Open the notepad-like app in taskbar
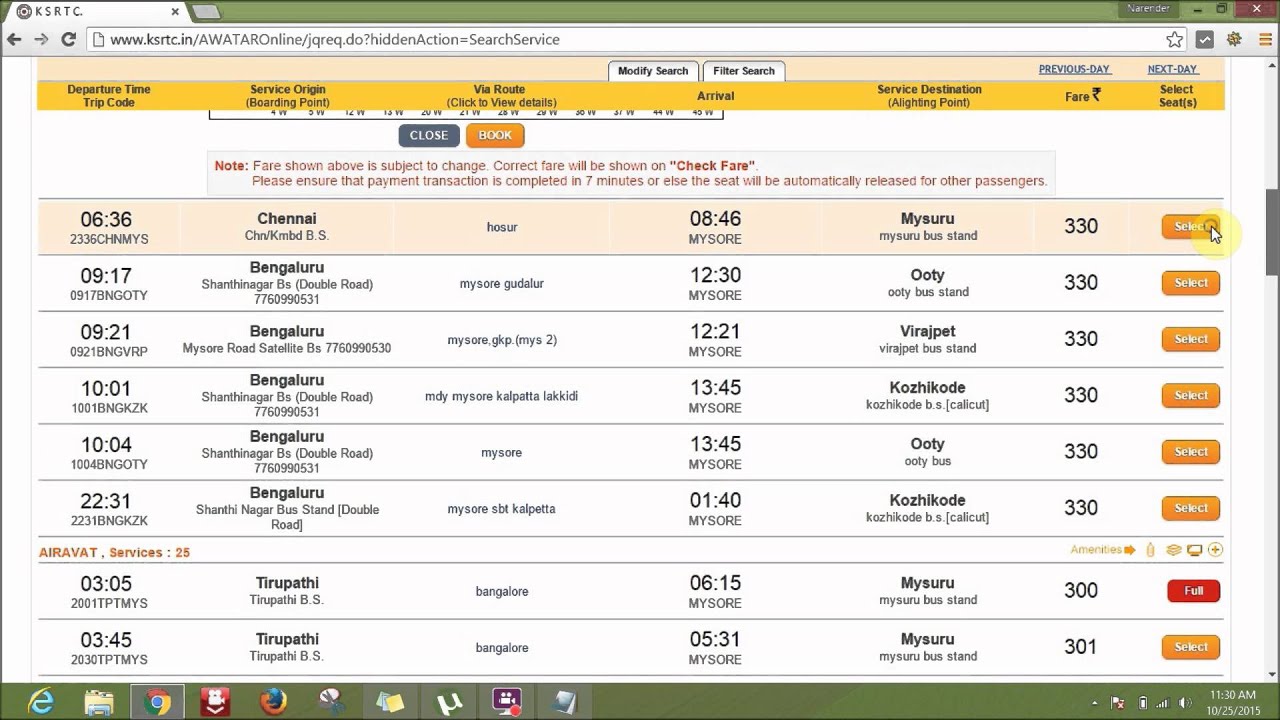This screenshot has width=1280, height=720. coord(566,702)
